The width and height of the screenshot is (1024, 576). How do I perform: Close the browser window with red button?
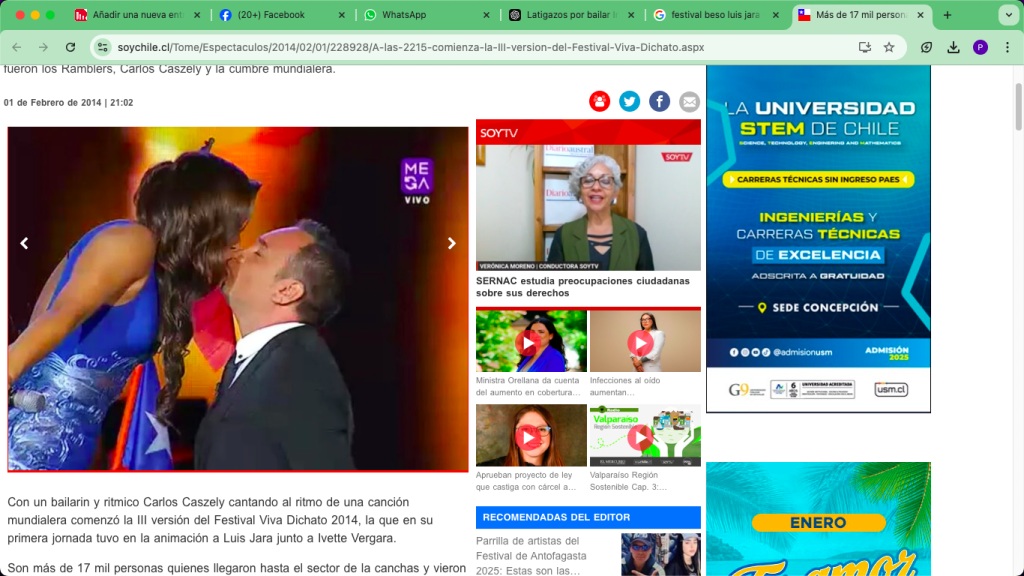click(20, 15)
